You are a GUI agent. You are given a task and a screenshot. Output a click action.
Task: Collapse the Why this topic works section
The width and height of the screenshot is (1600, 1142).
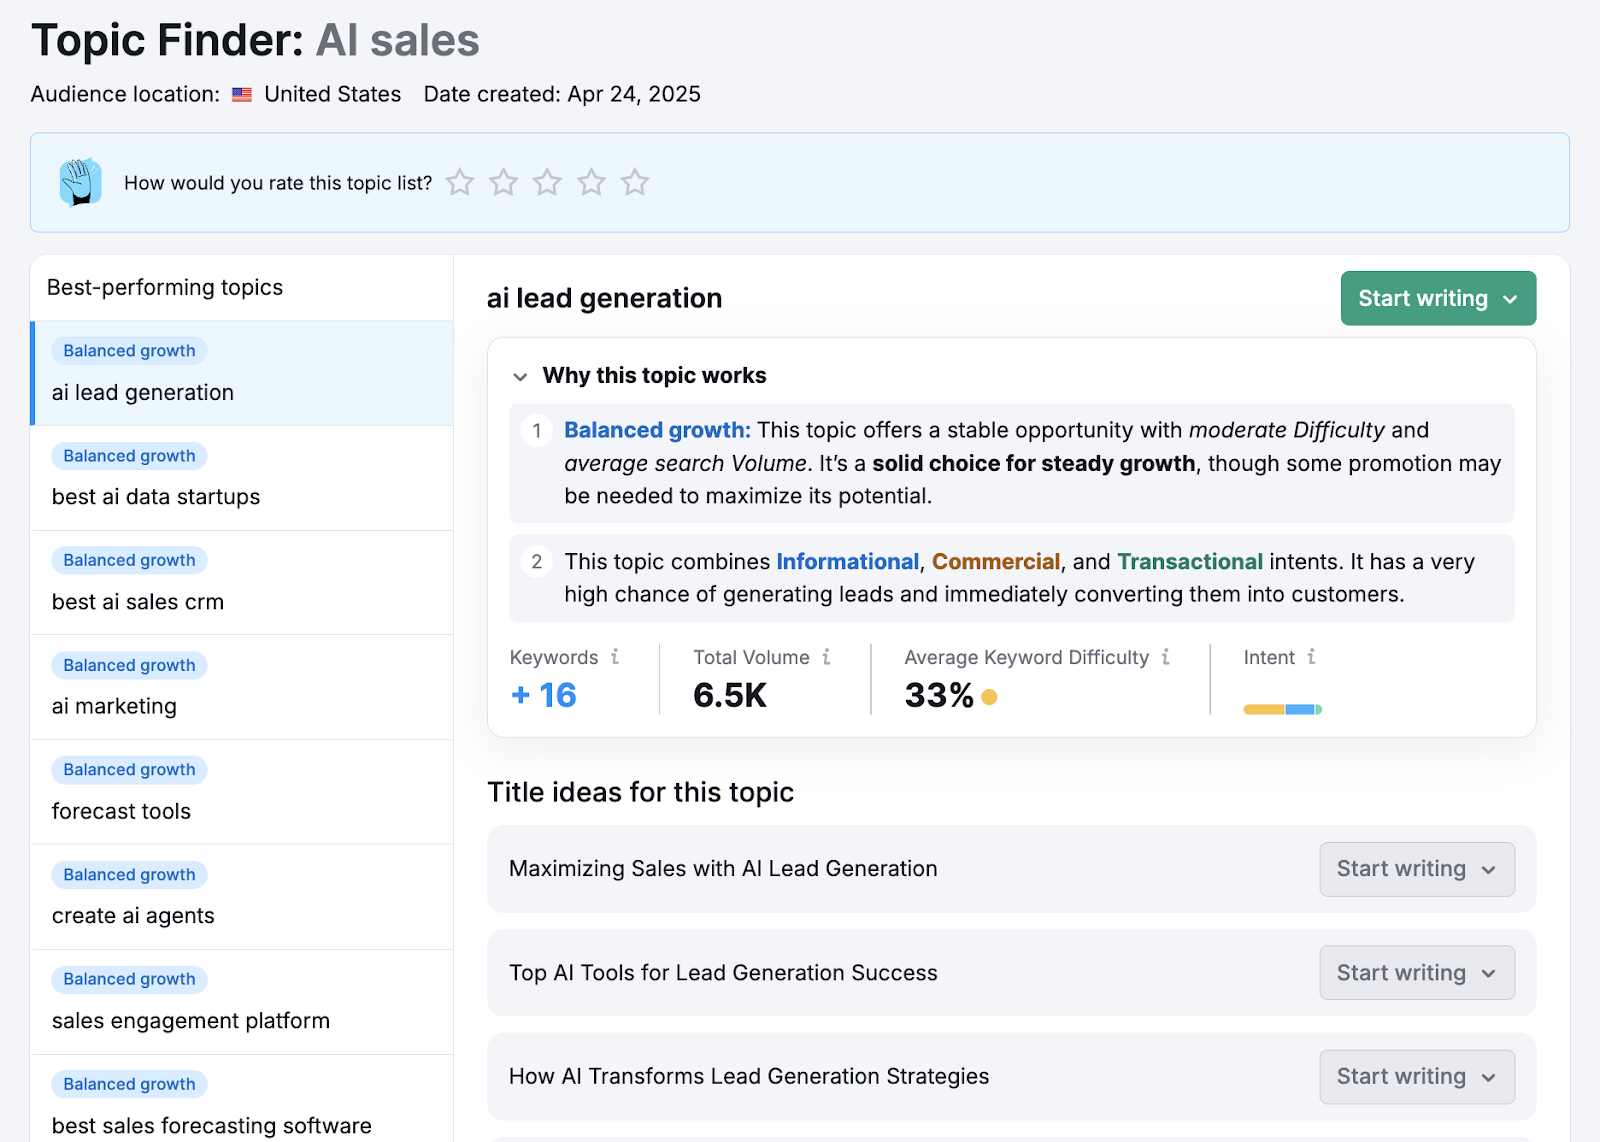pyautogui.click(x=521, y=376)
